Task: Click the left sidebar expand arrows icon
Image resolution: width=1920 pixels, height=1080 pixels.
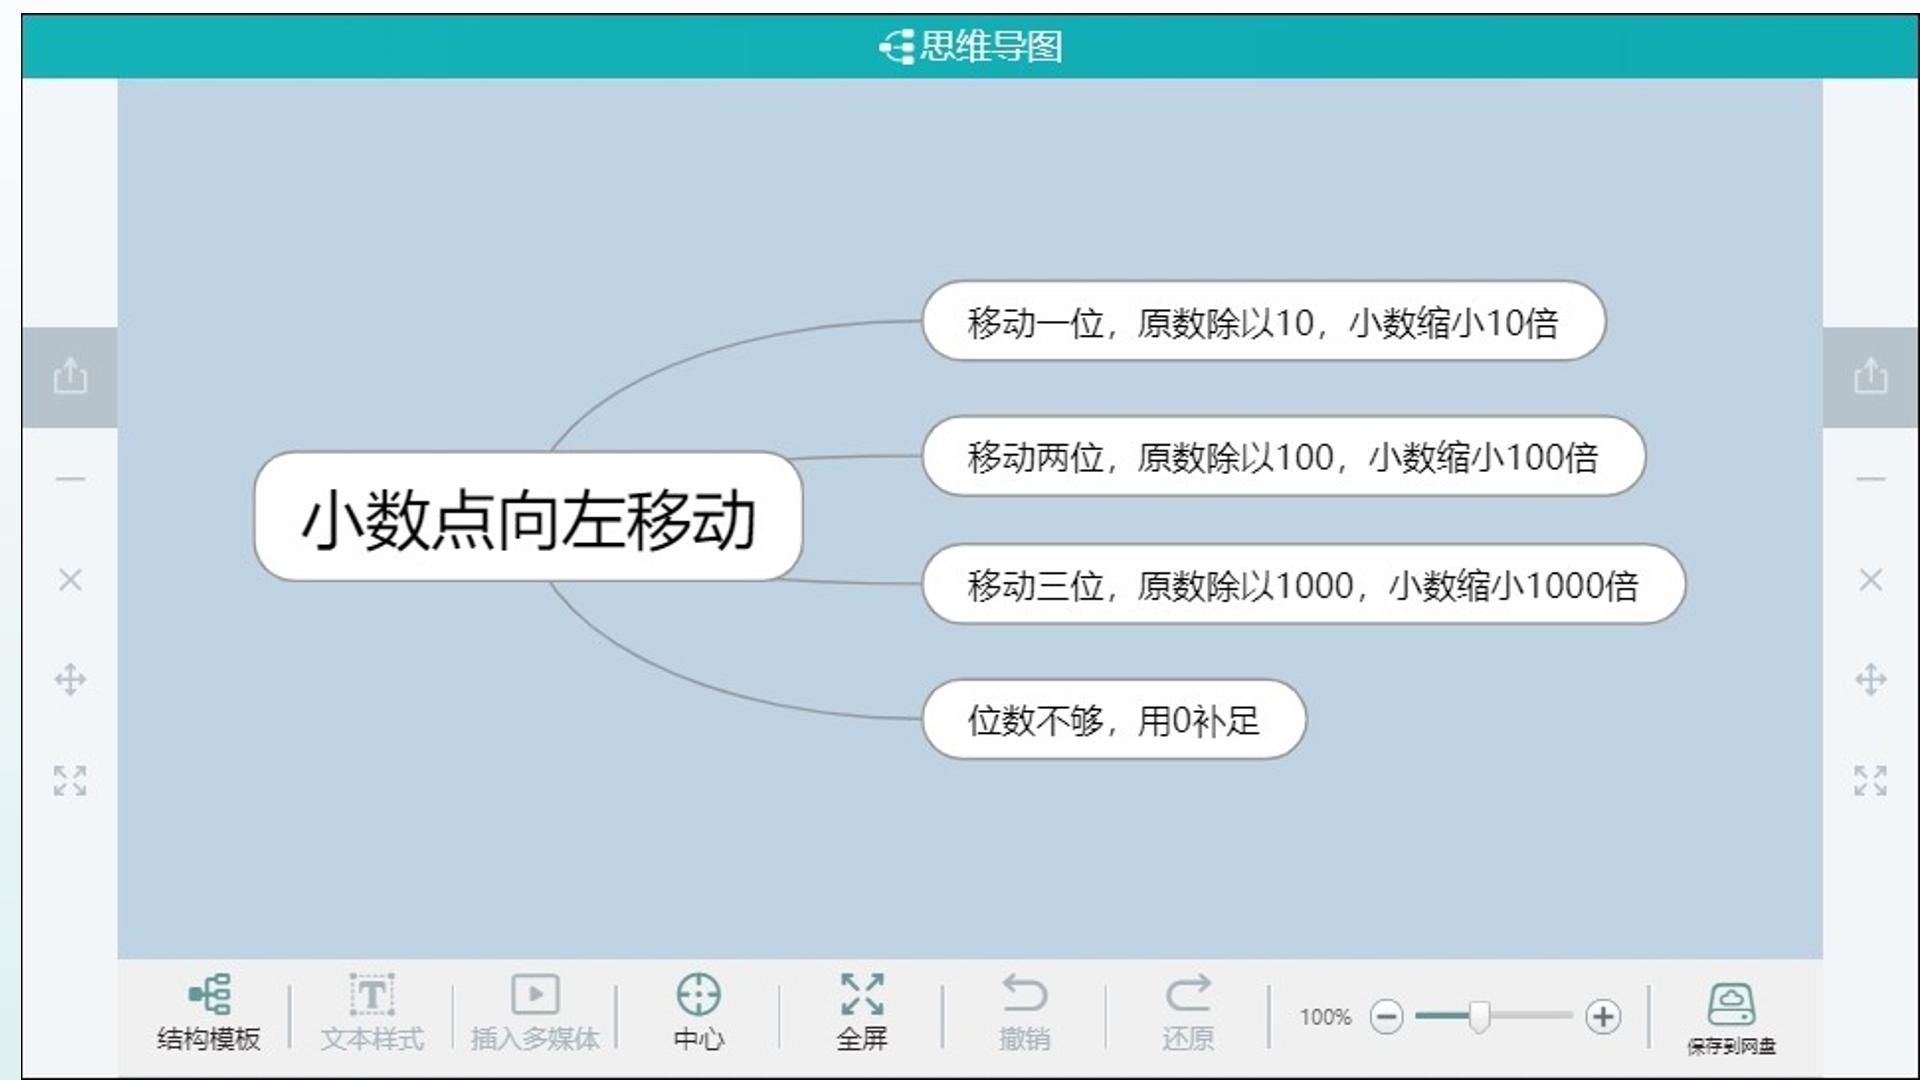Action: coord(70,781)
